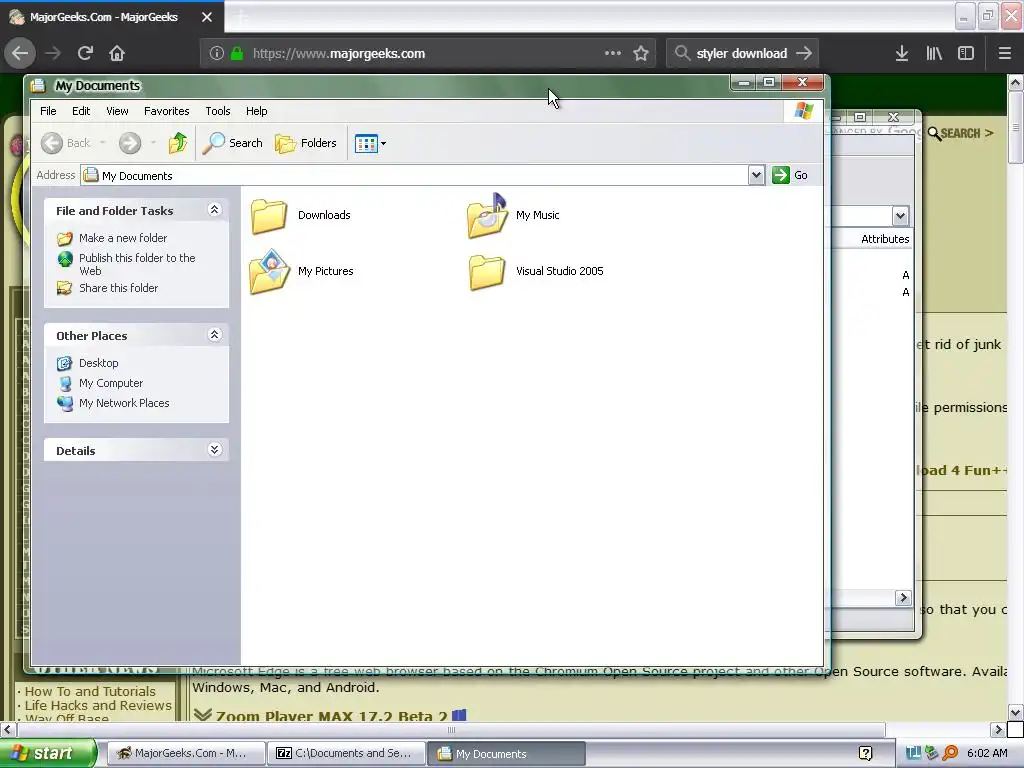
Task: Select the Visual Studio 2005 folder icon
Action: coord(487,271)
